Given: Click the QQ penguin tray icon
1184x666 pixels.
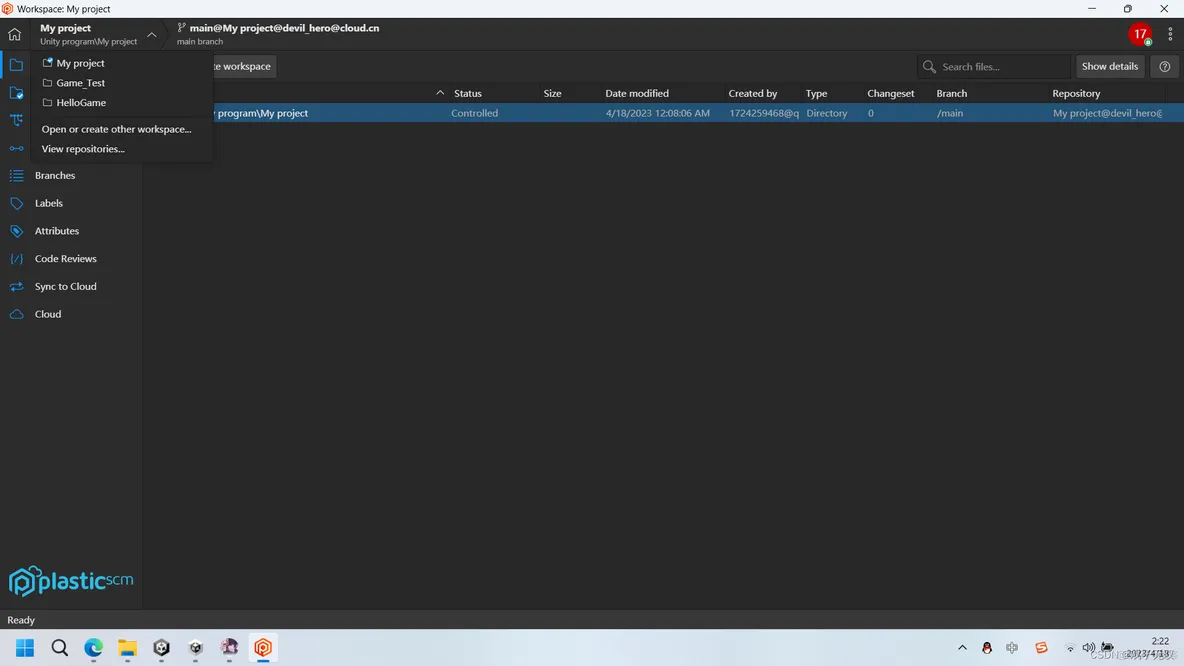Looking at the screenshot, I should (987, 648).
